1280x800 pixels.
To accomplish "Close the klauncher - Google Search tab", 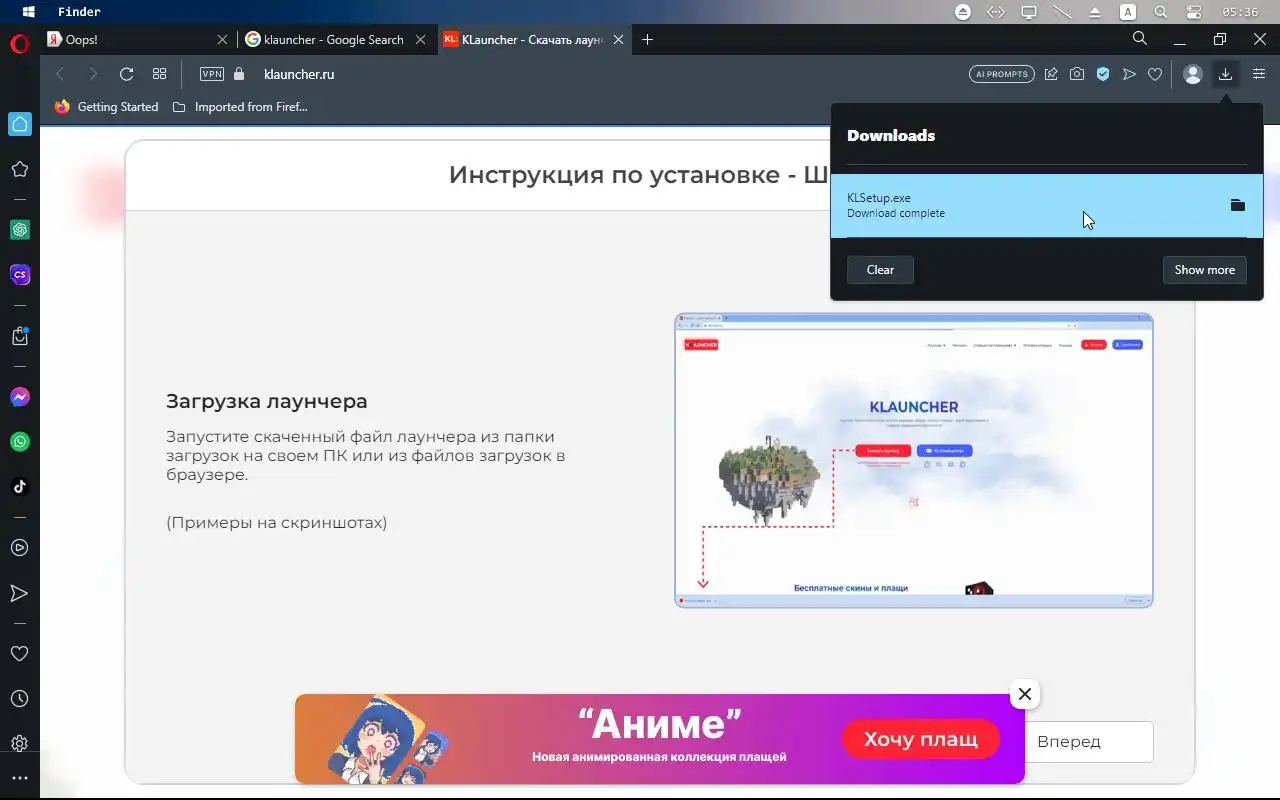I will click(420, 40).
